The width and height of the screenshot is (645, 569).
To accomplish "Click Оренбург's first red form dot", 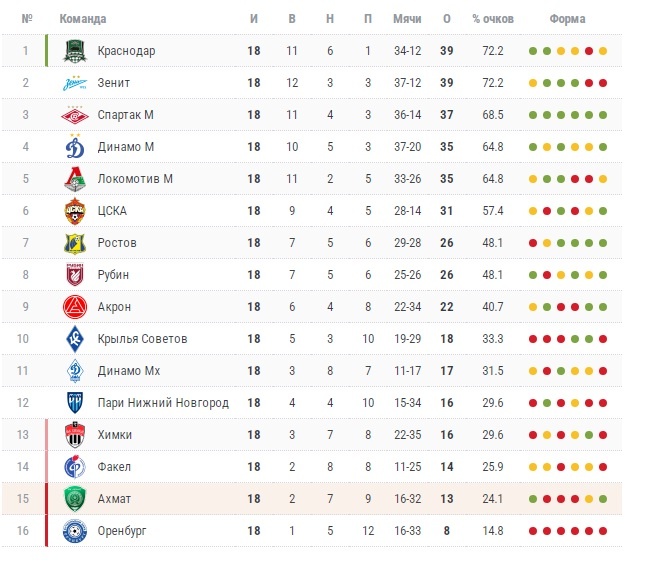I will [x=533, y=531].
